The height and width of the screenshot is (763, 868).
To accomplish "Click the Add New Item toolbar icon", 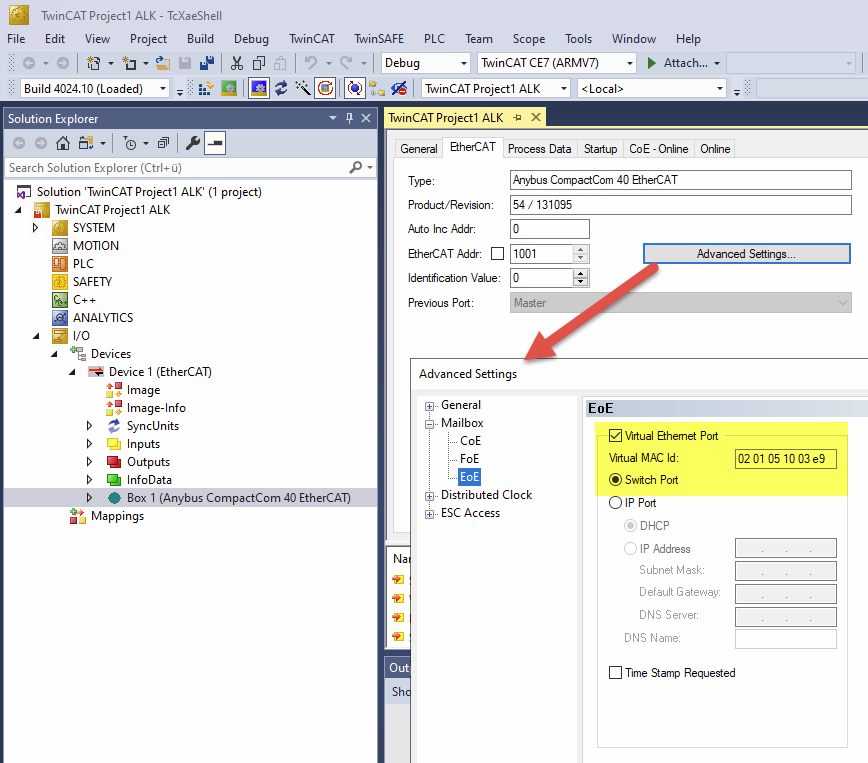I will point(129,63).
